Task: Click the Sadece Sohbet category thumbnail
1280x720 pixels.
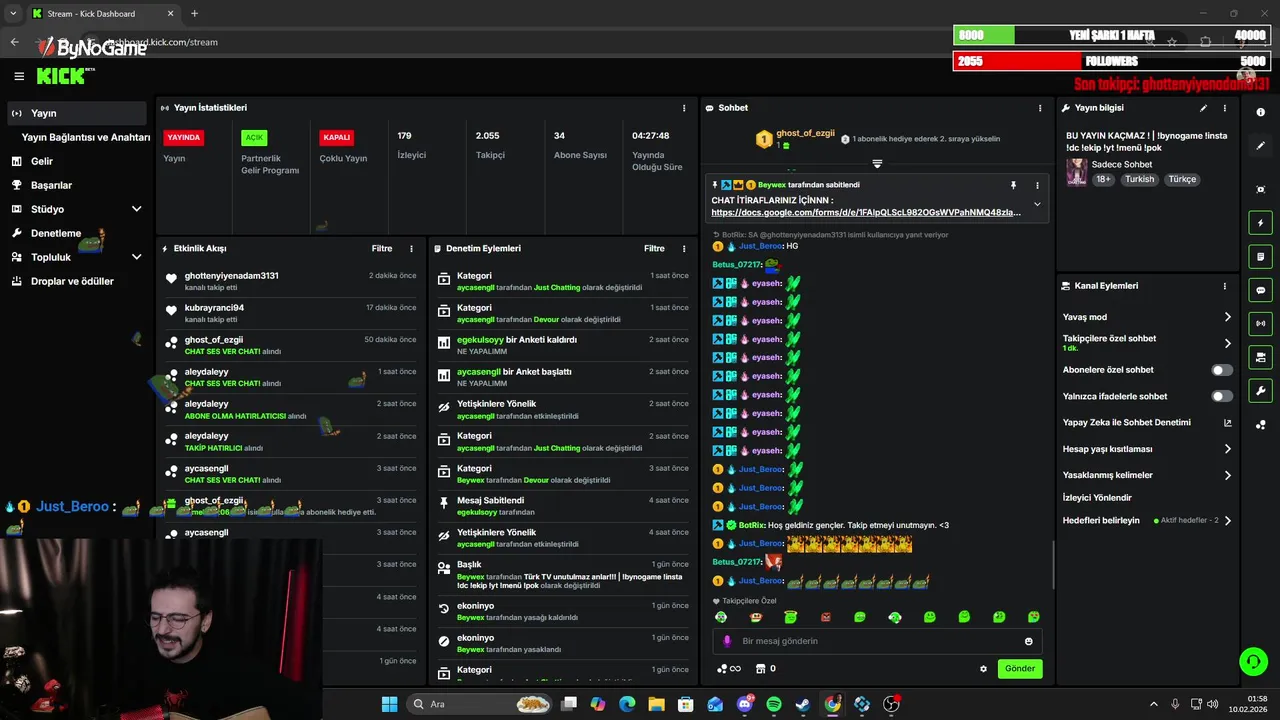Action: (1076, 172)
